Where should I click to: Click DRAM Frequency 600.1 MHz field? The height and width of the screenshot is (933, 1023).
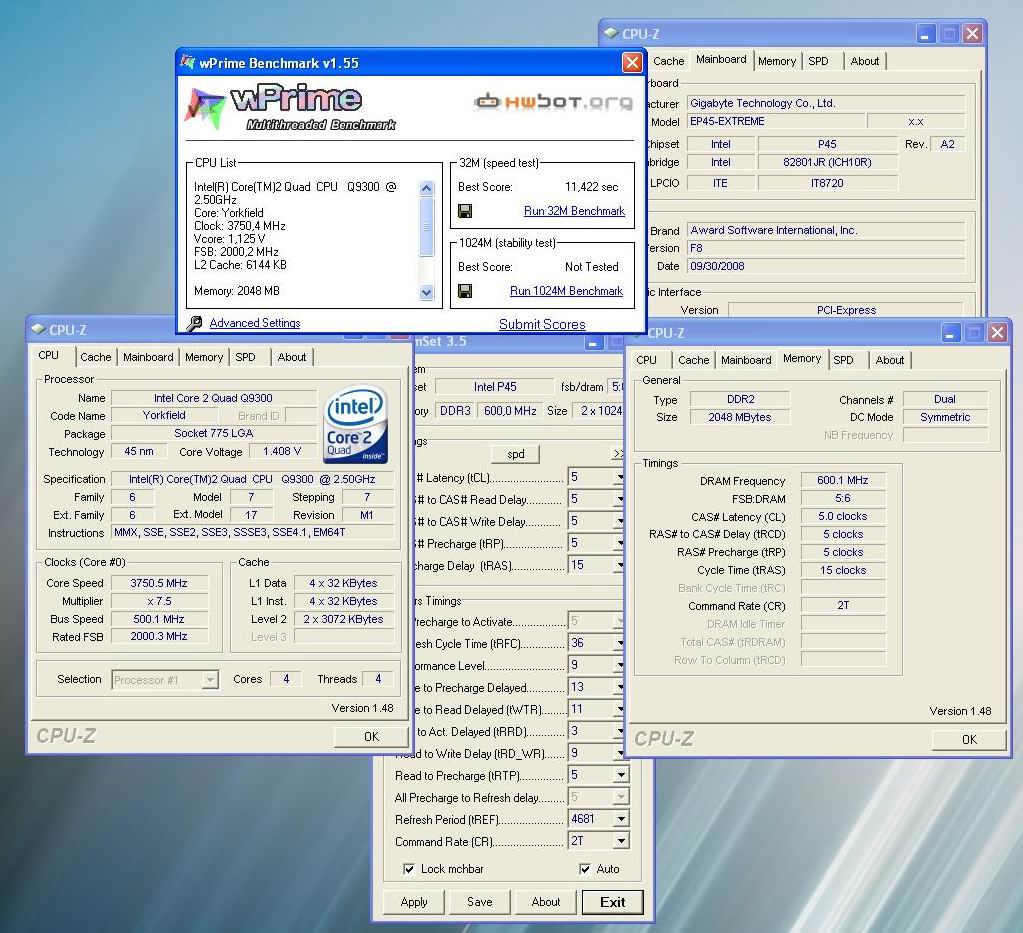coord(842,480)
